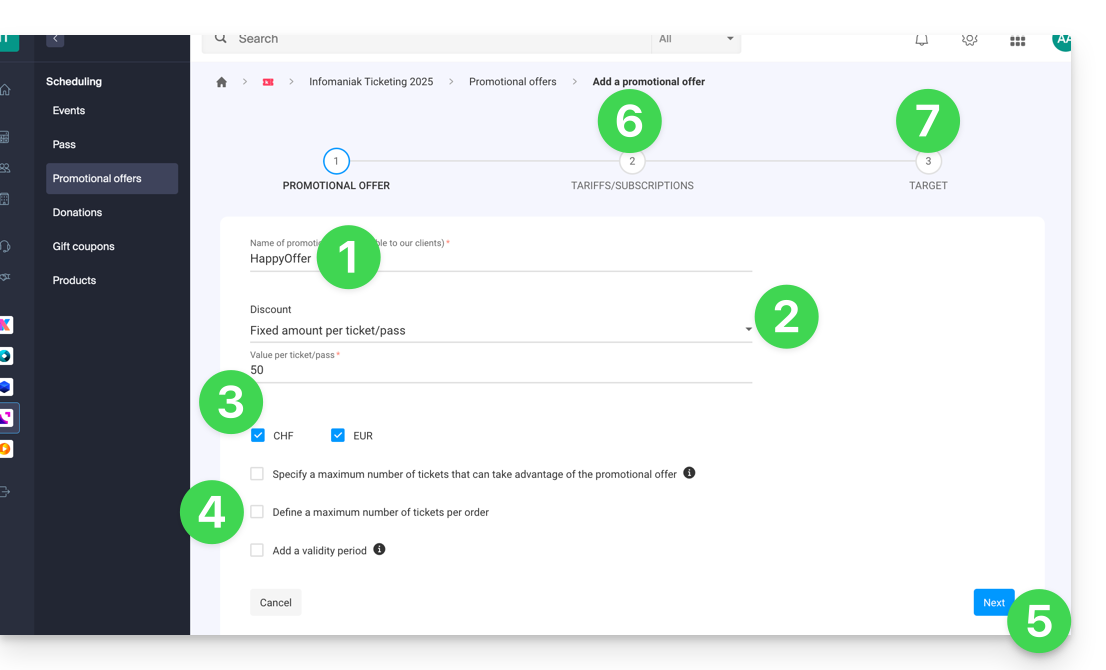Click the red ticket icon in breadcrumb

[267, 82]
